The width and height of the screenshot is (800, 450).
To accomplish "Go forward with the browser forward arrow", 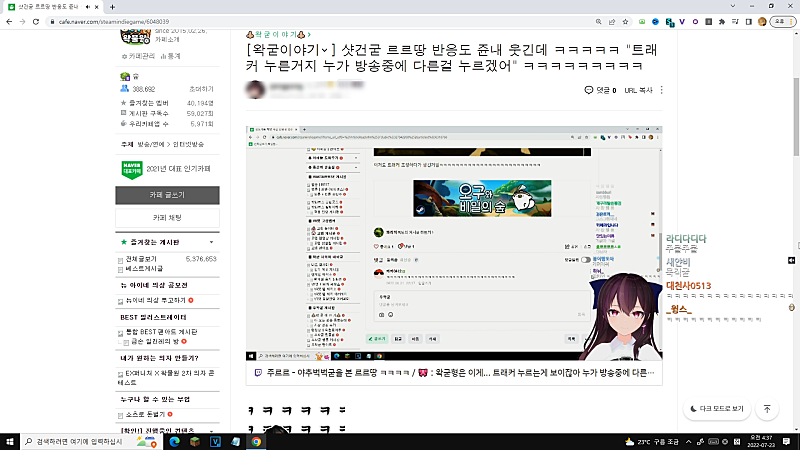I will [22, 22].
